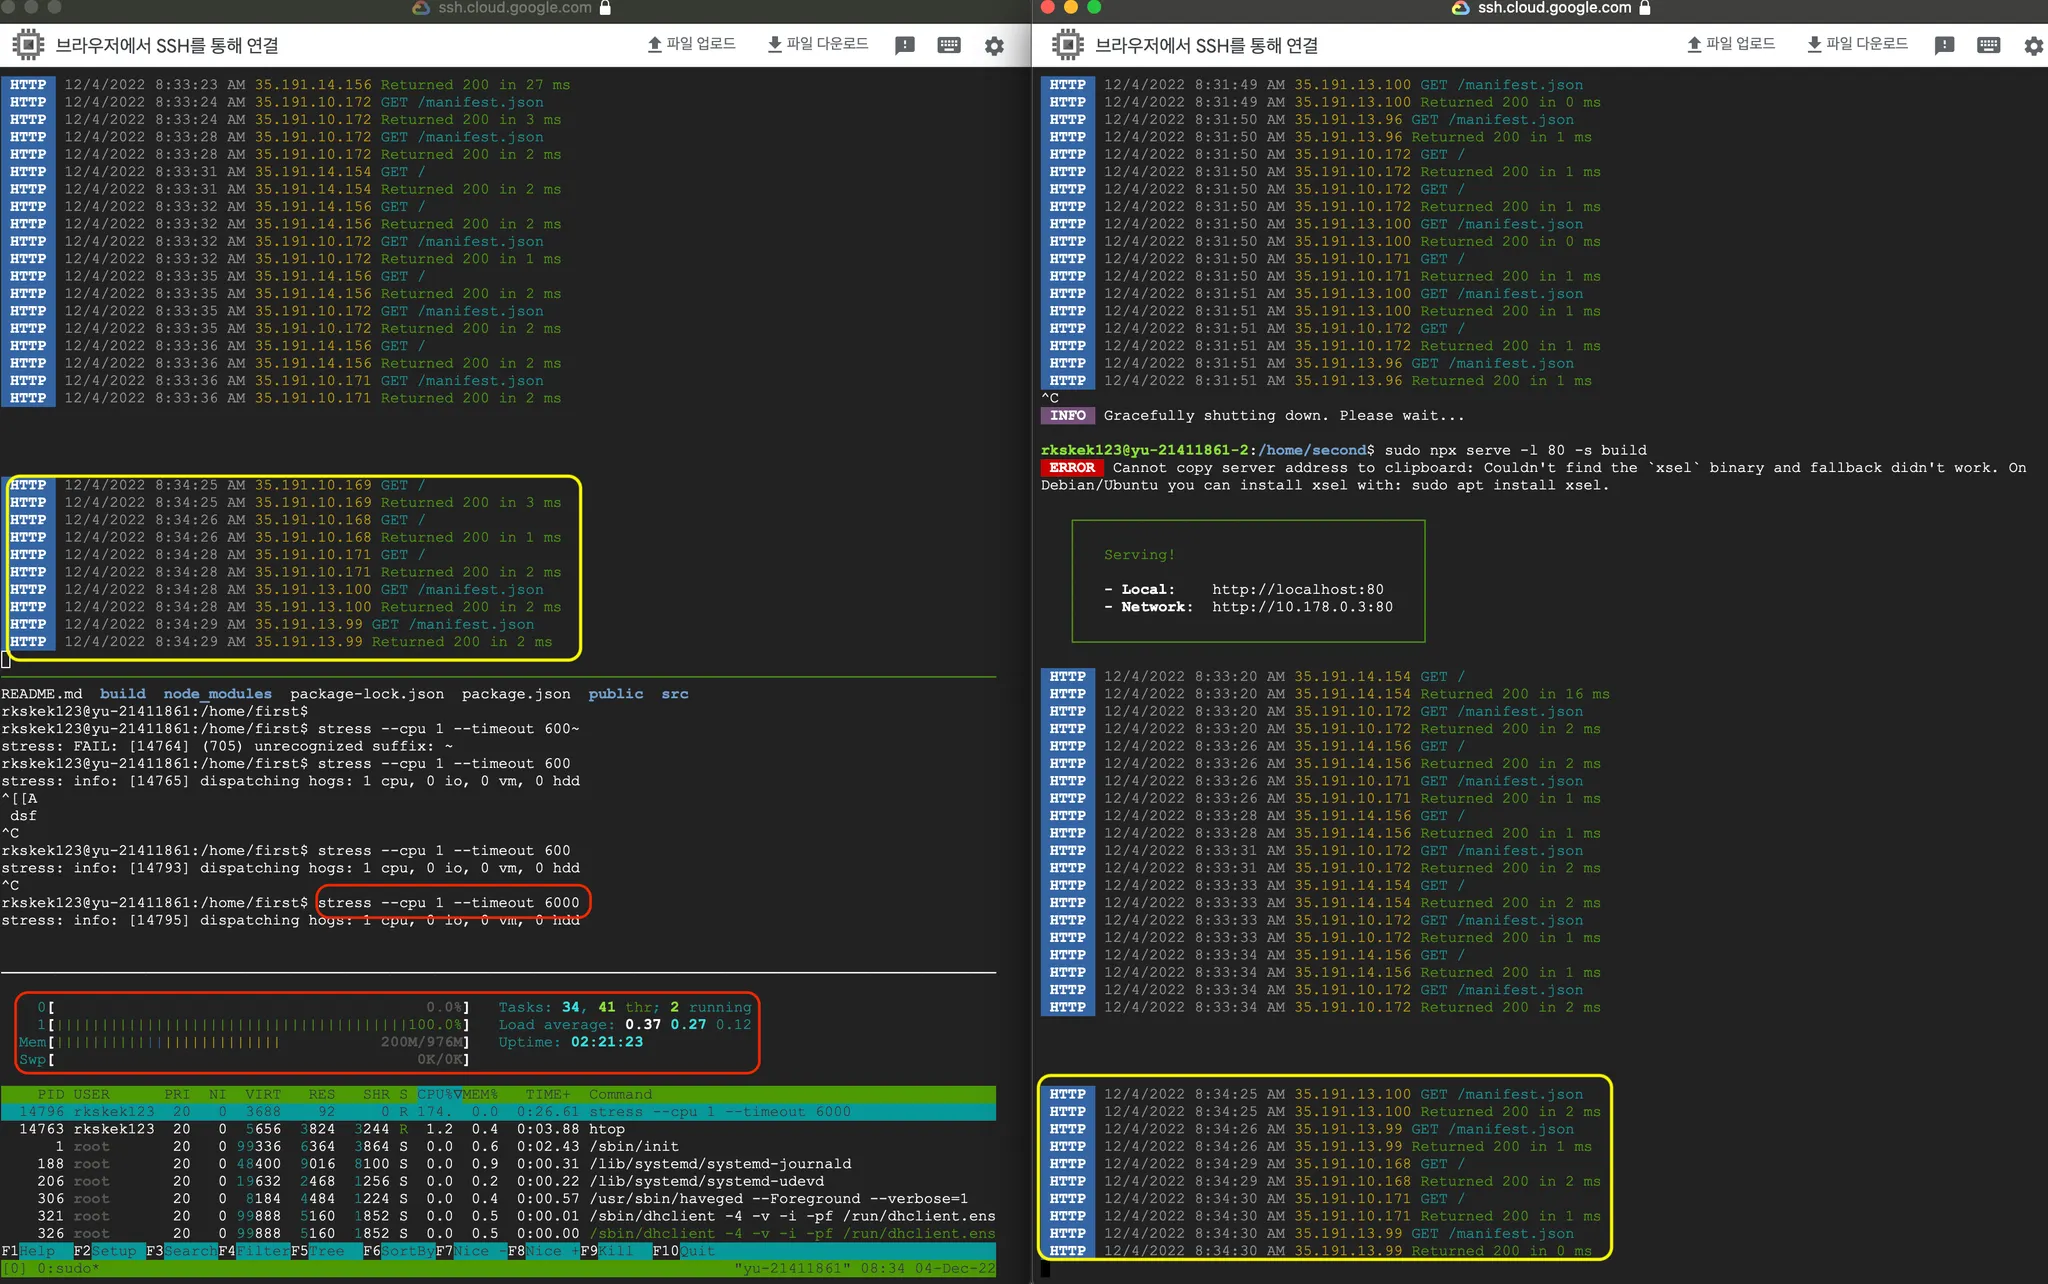The width and height of the screenshot is (2048, 1284).
Task: Sort by the MEM% column header in htop
Action: pos(479,1094)
